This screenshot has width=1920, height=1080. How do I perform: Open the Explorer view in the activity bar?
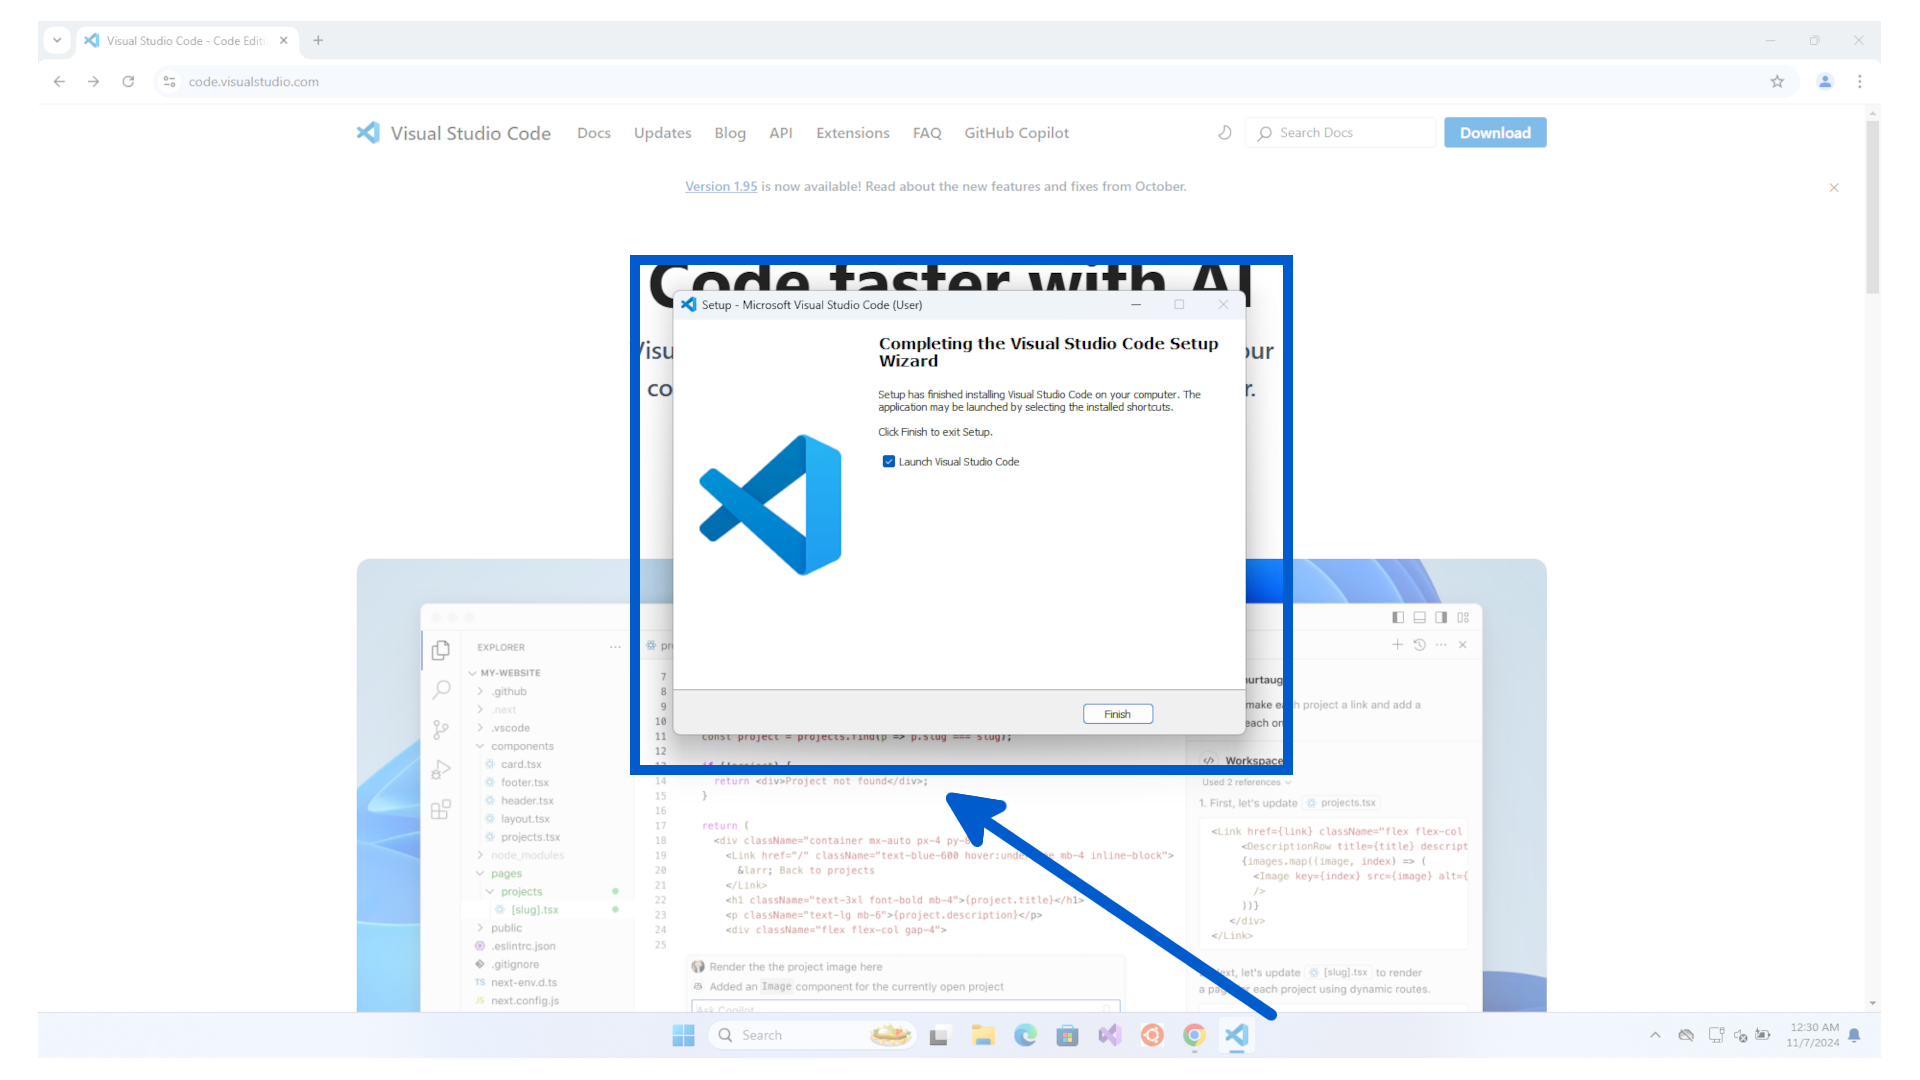[441, 649]
